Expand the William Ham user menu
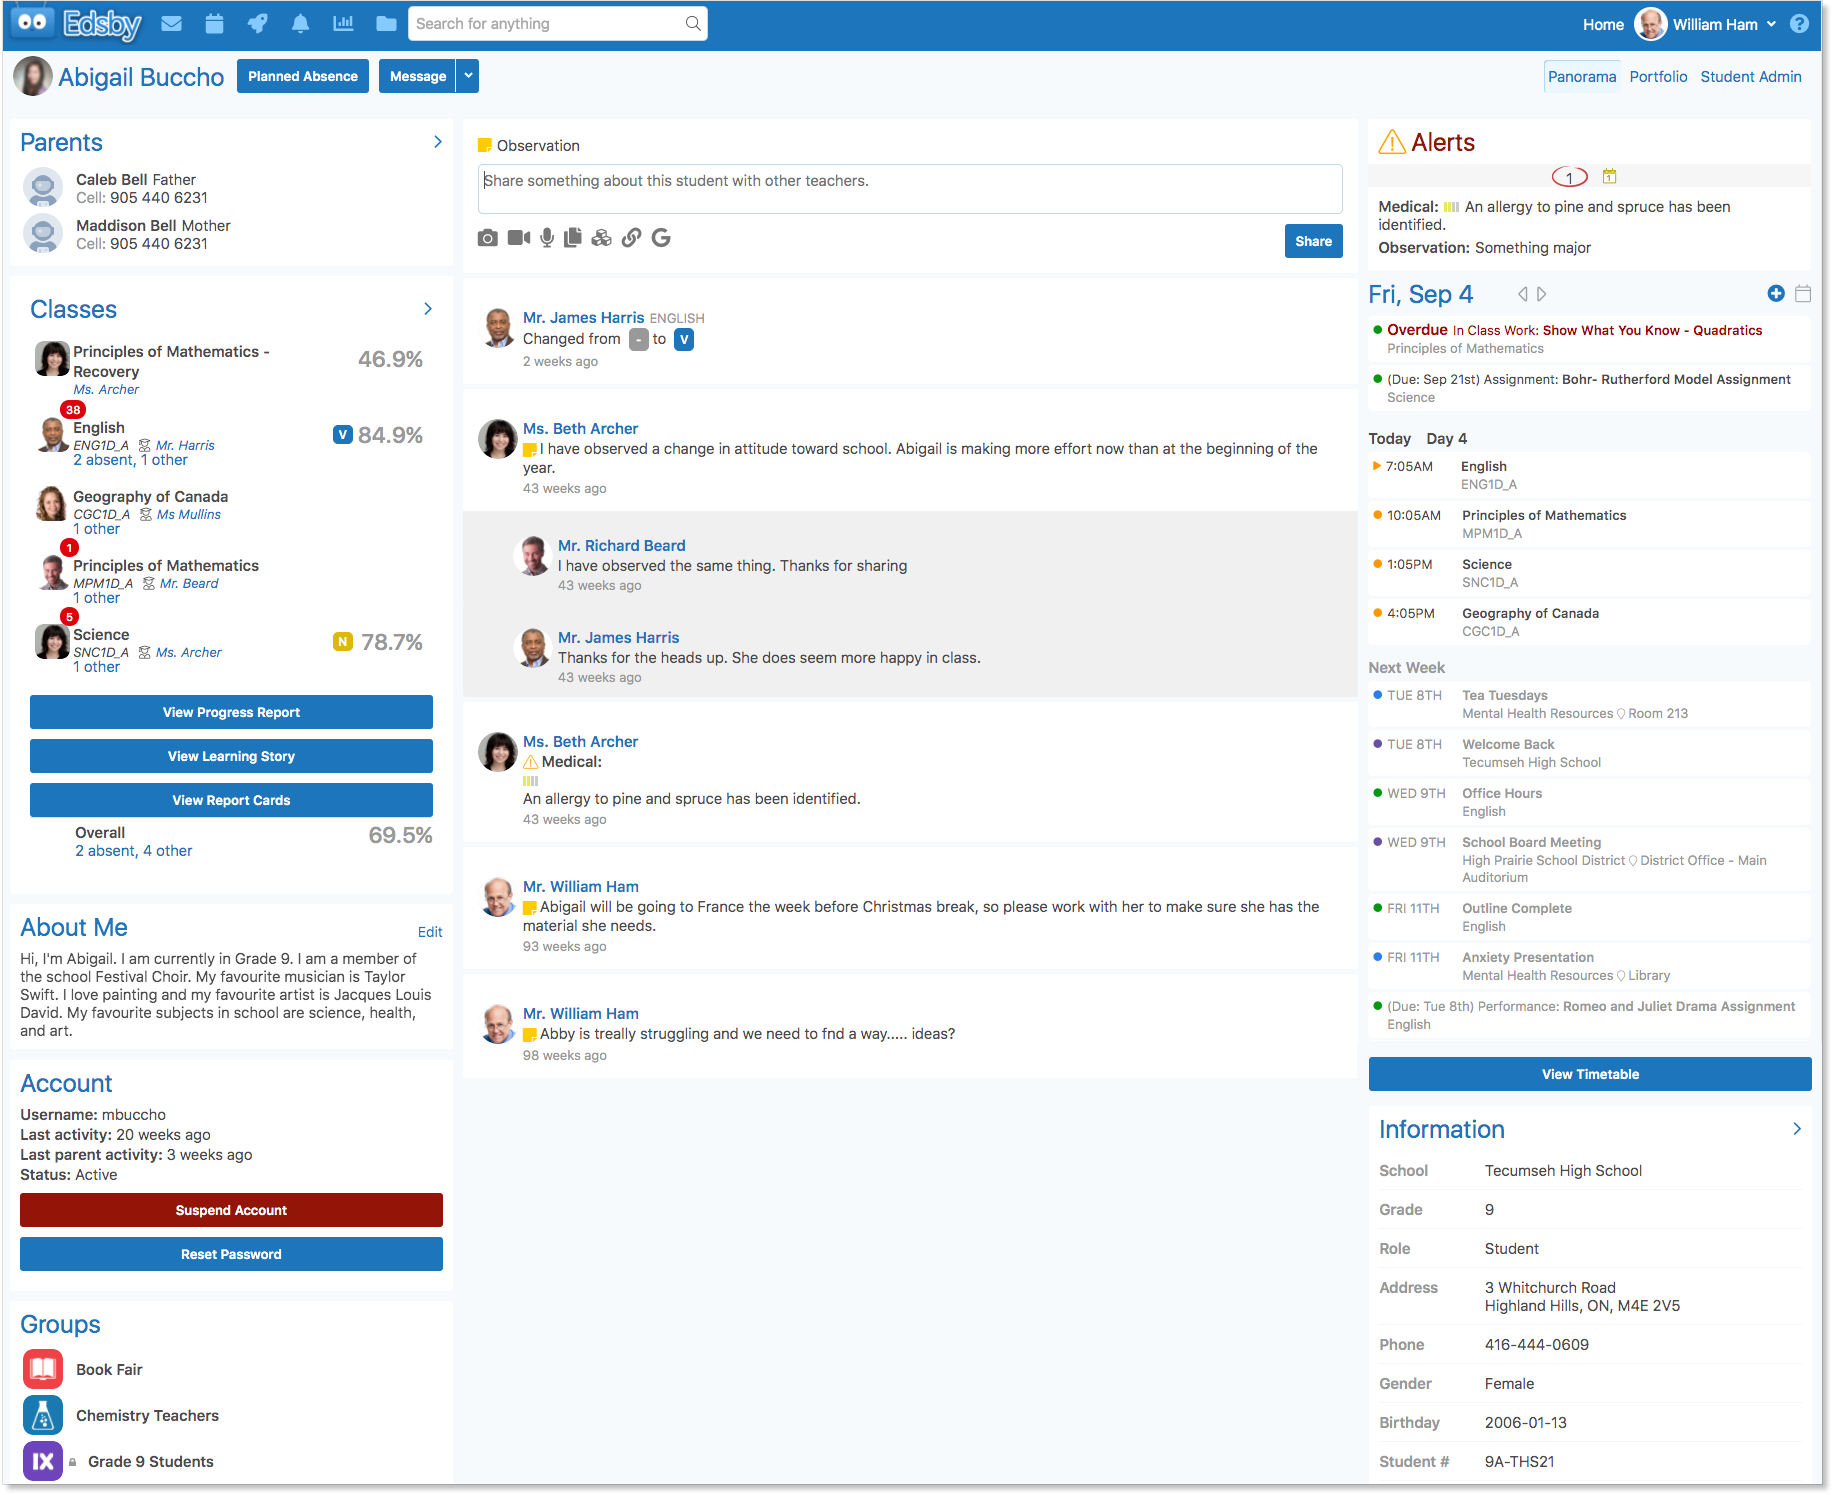Viewport: 1833px width, 1495px height. tap(1771, 24)
